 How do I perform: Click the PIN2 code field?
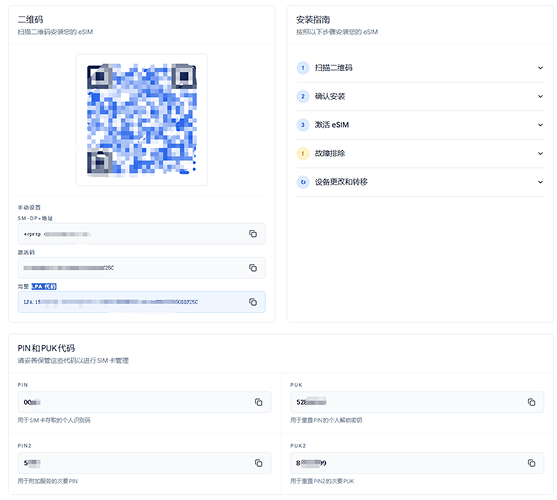click(145, 463)
